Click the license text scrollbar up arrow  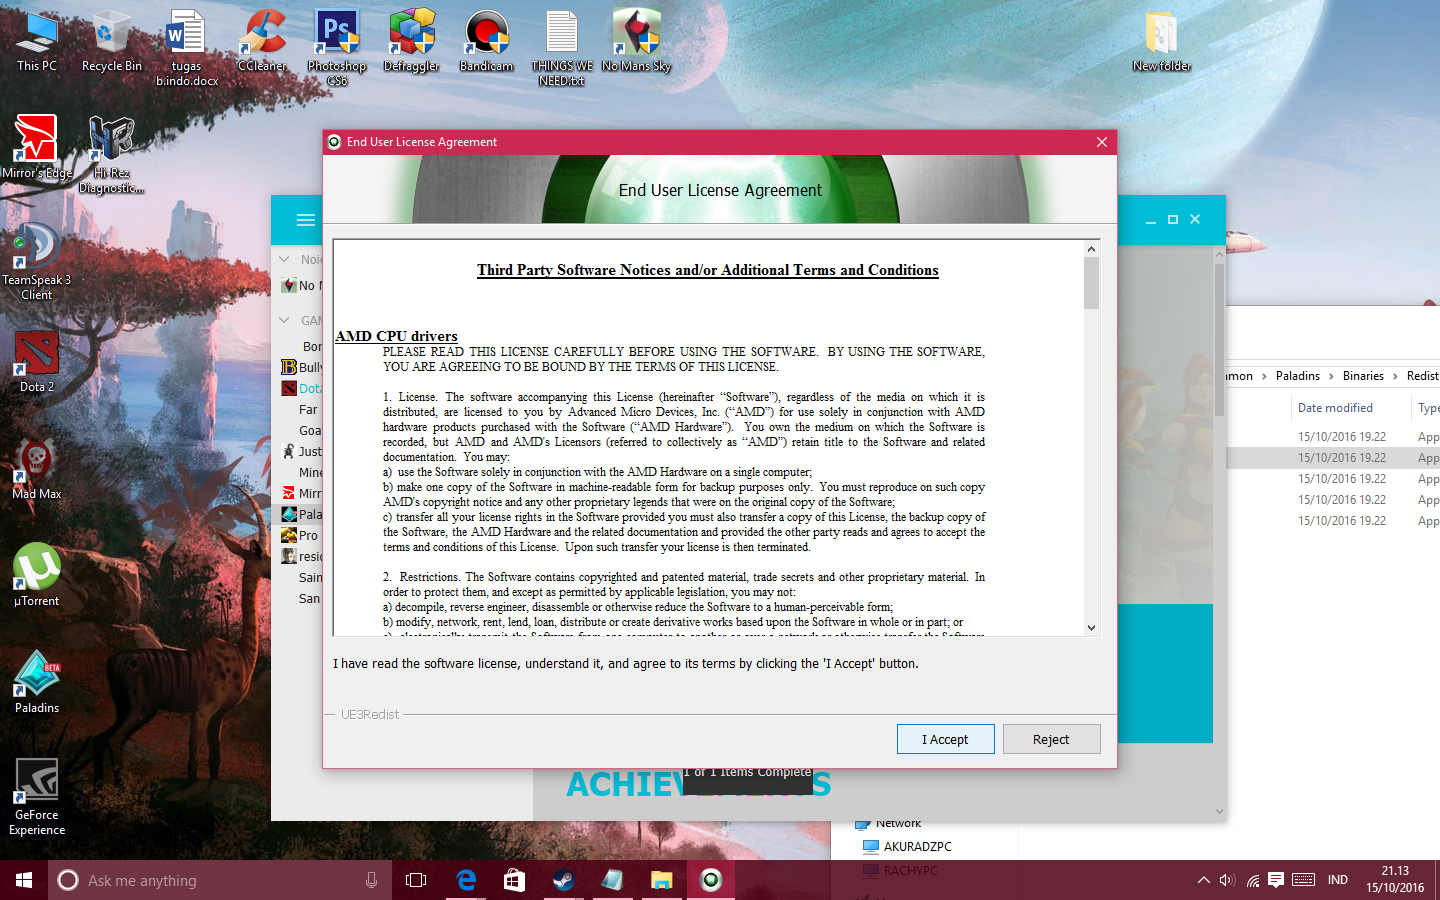(x=1091, y=249)
